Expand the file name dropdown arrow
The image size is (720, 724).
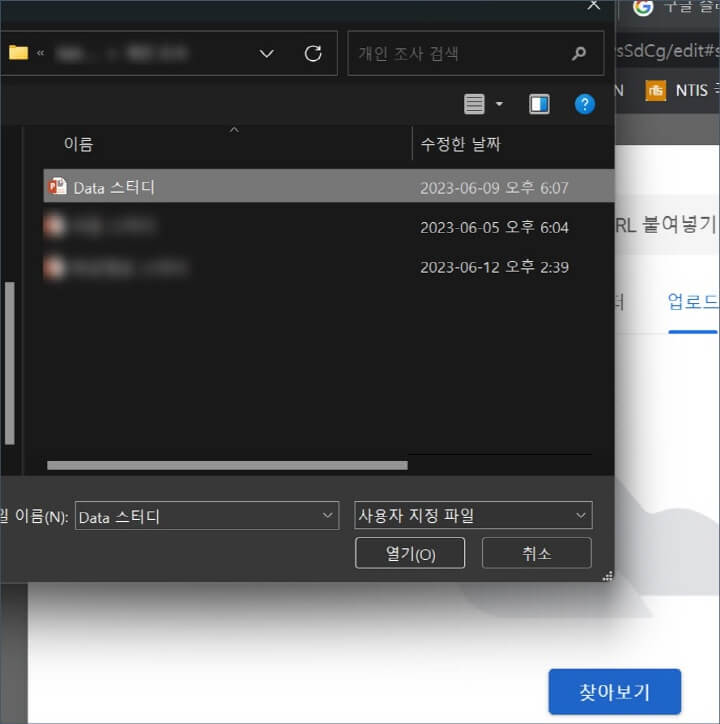click(x=327, y=515)
